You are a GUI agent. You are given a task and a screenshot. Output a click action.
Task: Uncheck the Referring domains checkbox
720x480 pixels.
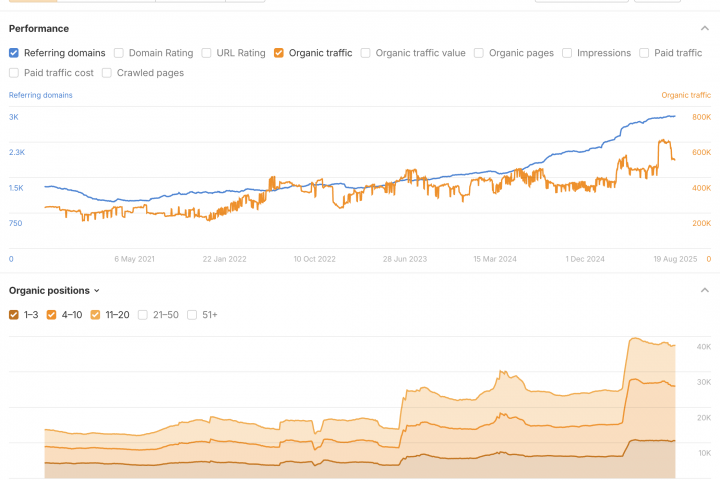[14, 53]
